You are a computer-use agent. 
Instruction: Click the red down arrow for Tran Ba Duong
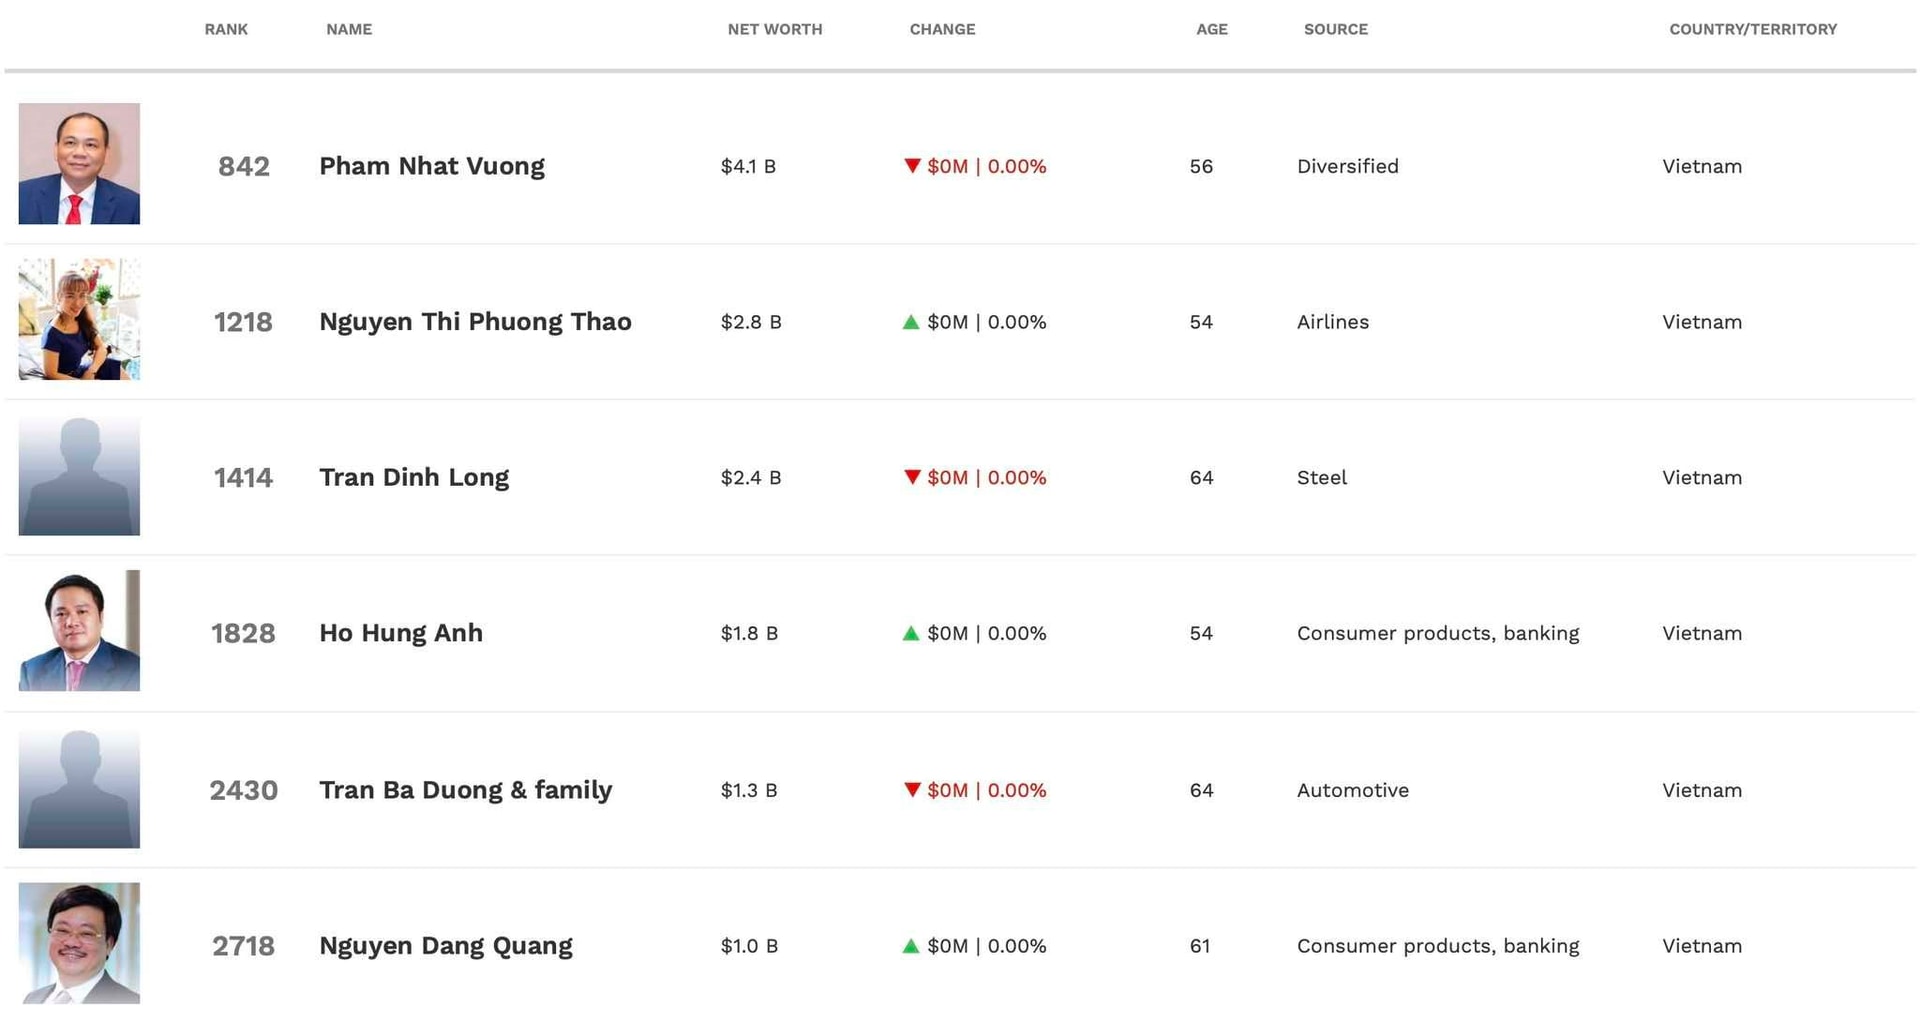tap(911, 790)
